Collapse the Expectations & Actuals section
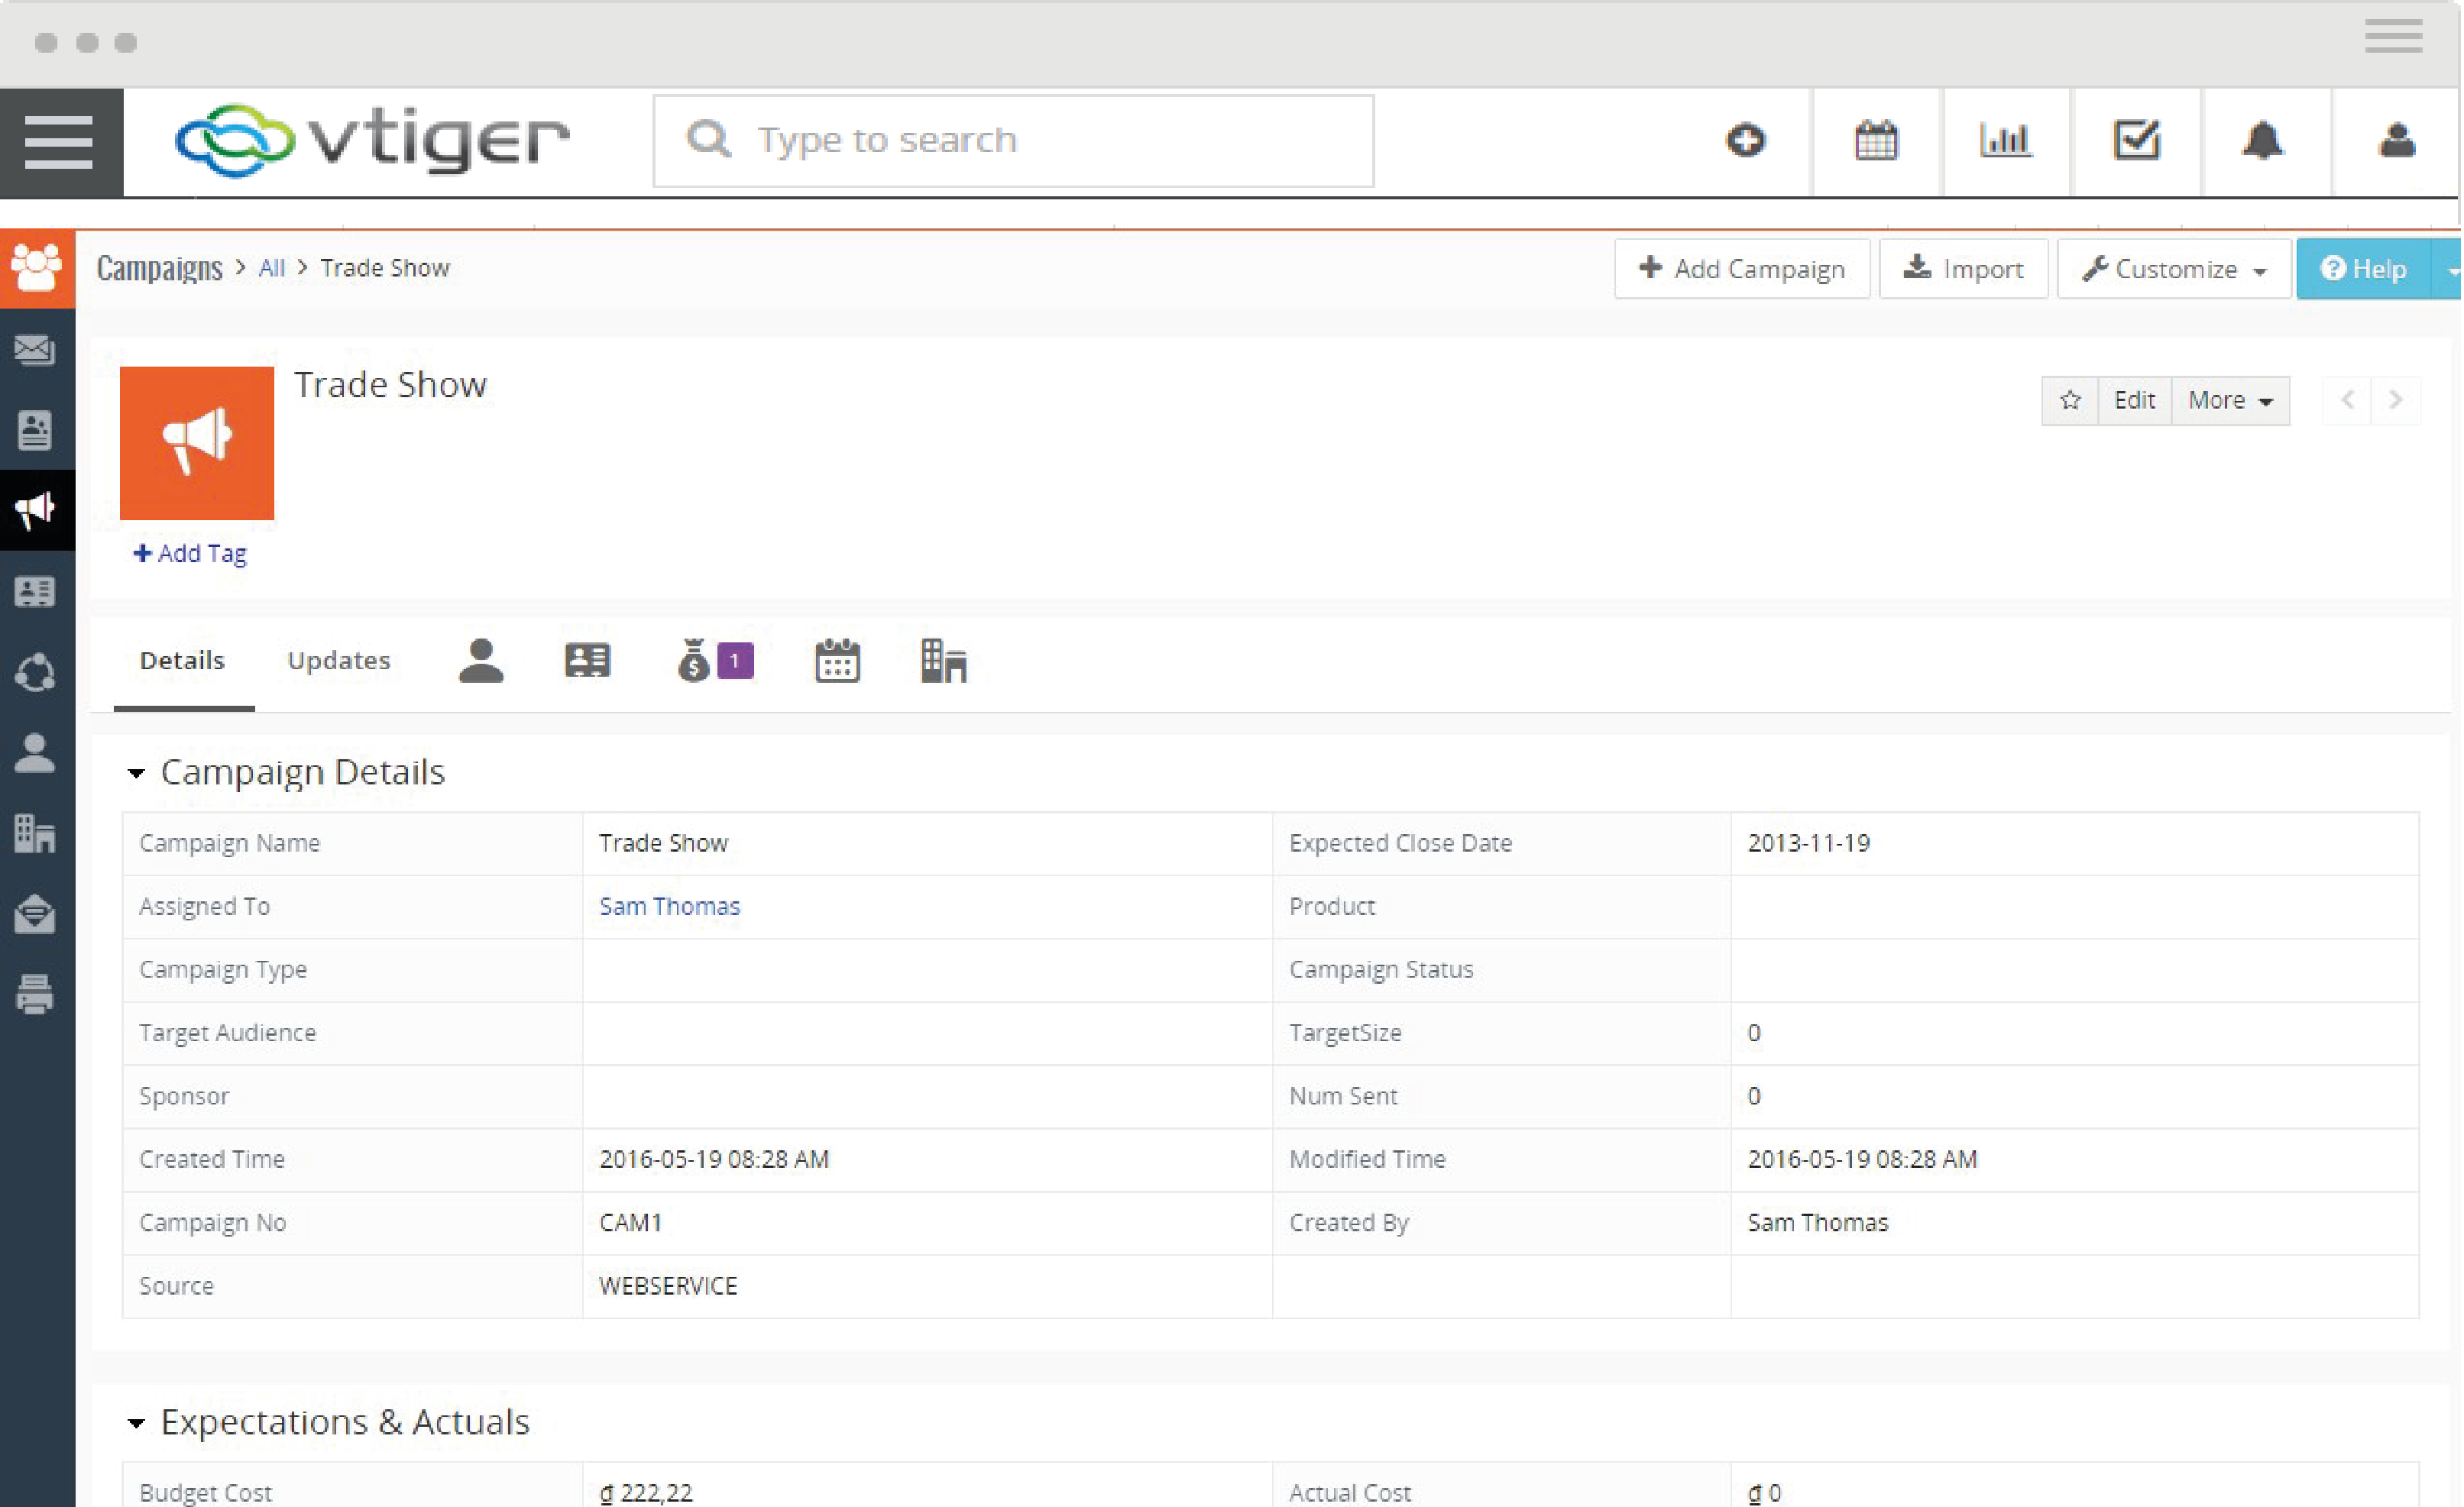Viewport: 2464px width, 1507px height. click(136, 1422)
